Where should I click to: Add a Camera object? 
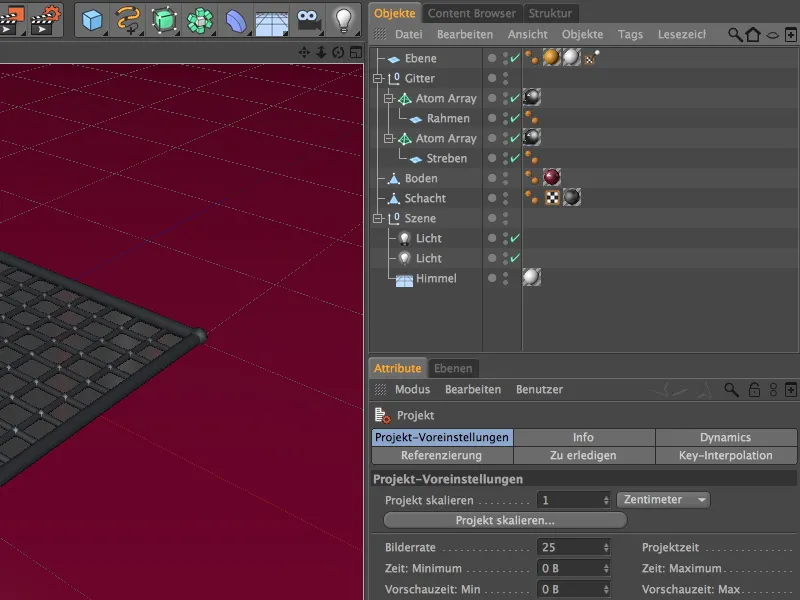click(x=308, y=20)
